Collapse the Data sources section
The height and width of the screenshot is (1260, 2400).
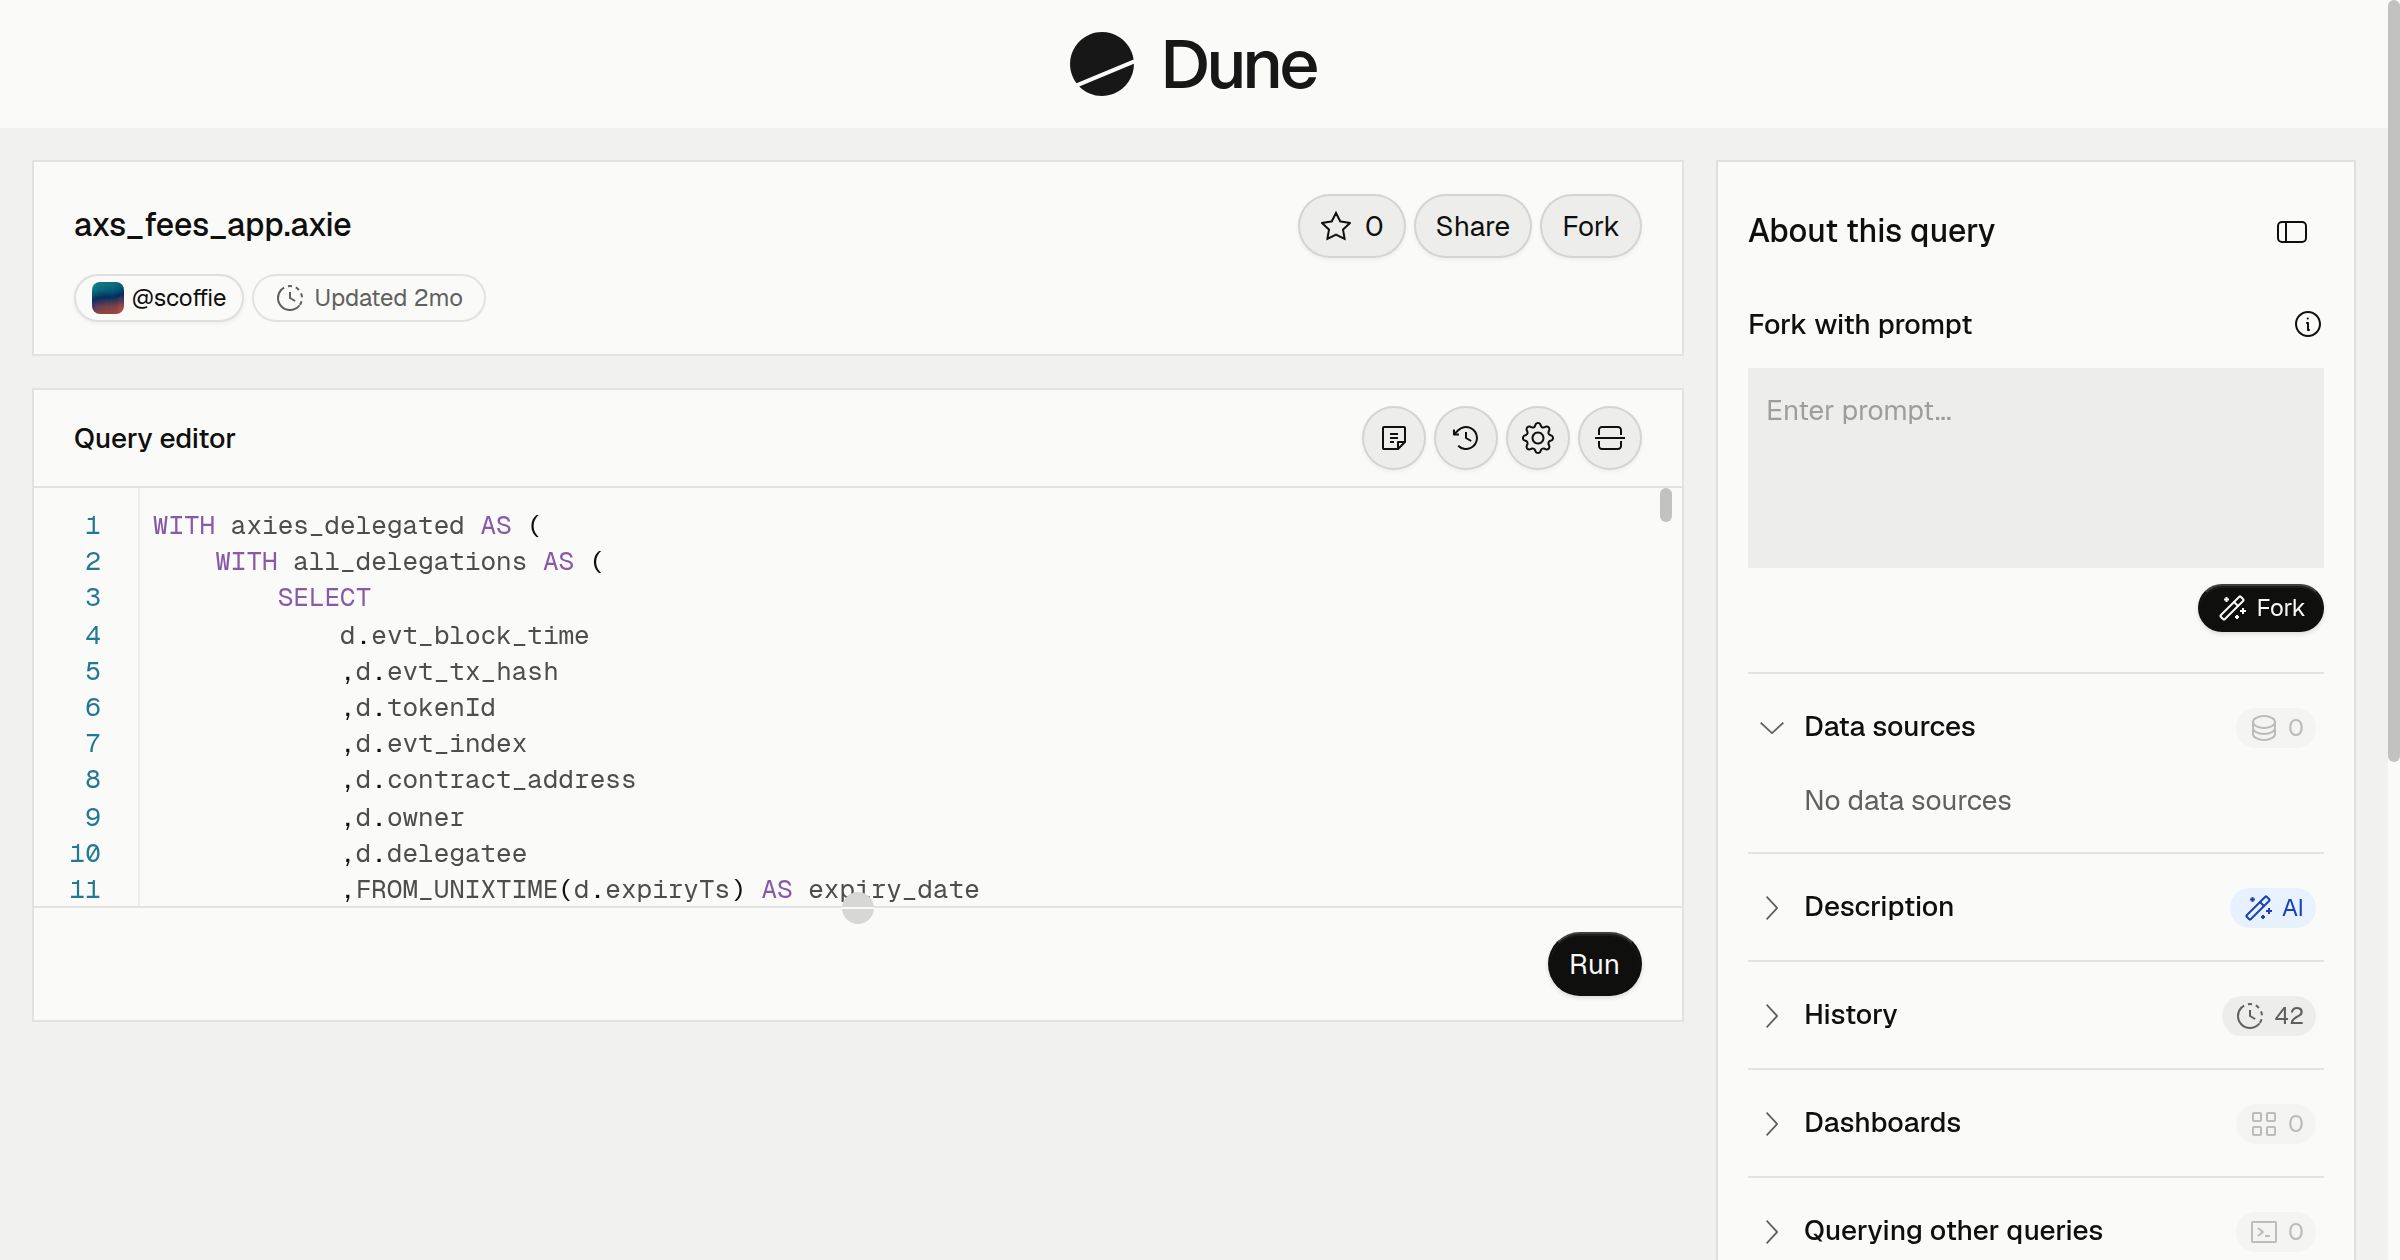pyautogui.click(x=1771, y=727)
